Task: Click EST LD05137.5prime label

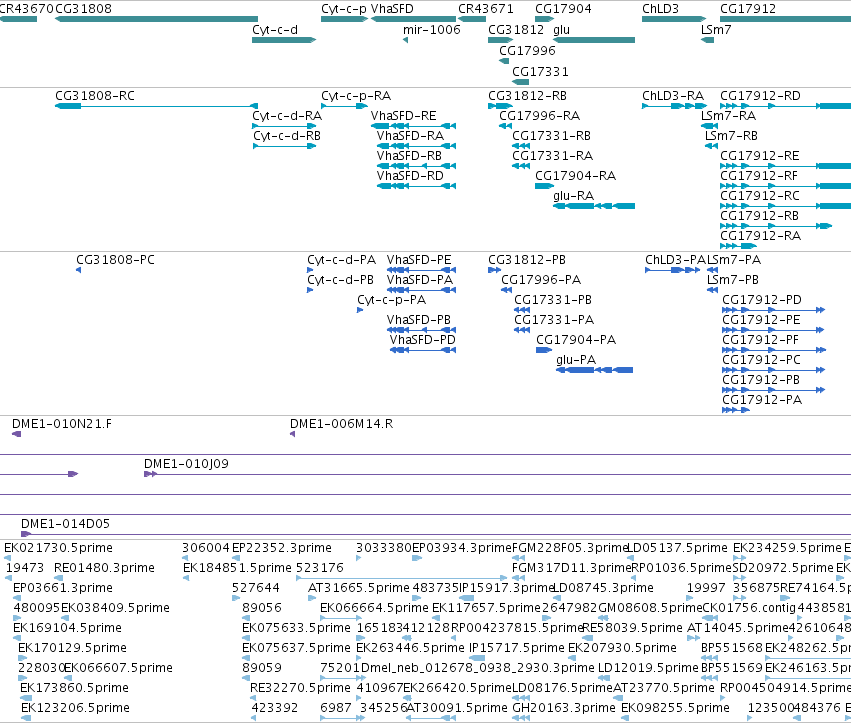Action: (x=677, y=548)
